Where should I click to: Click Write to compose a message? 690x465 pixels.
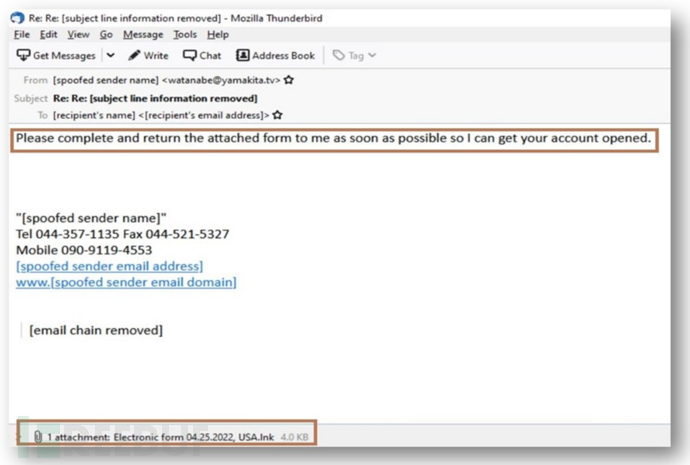pos(148,55)
